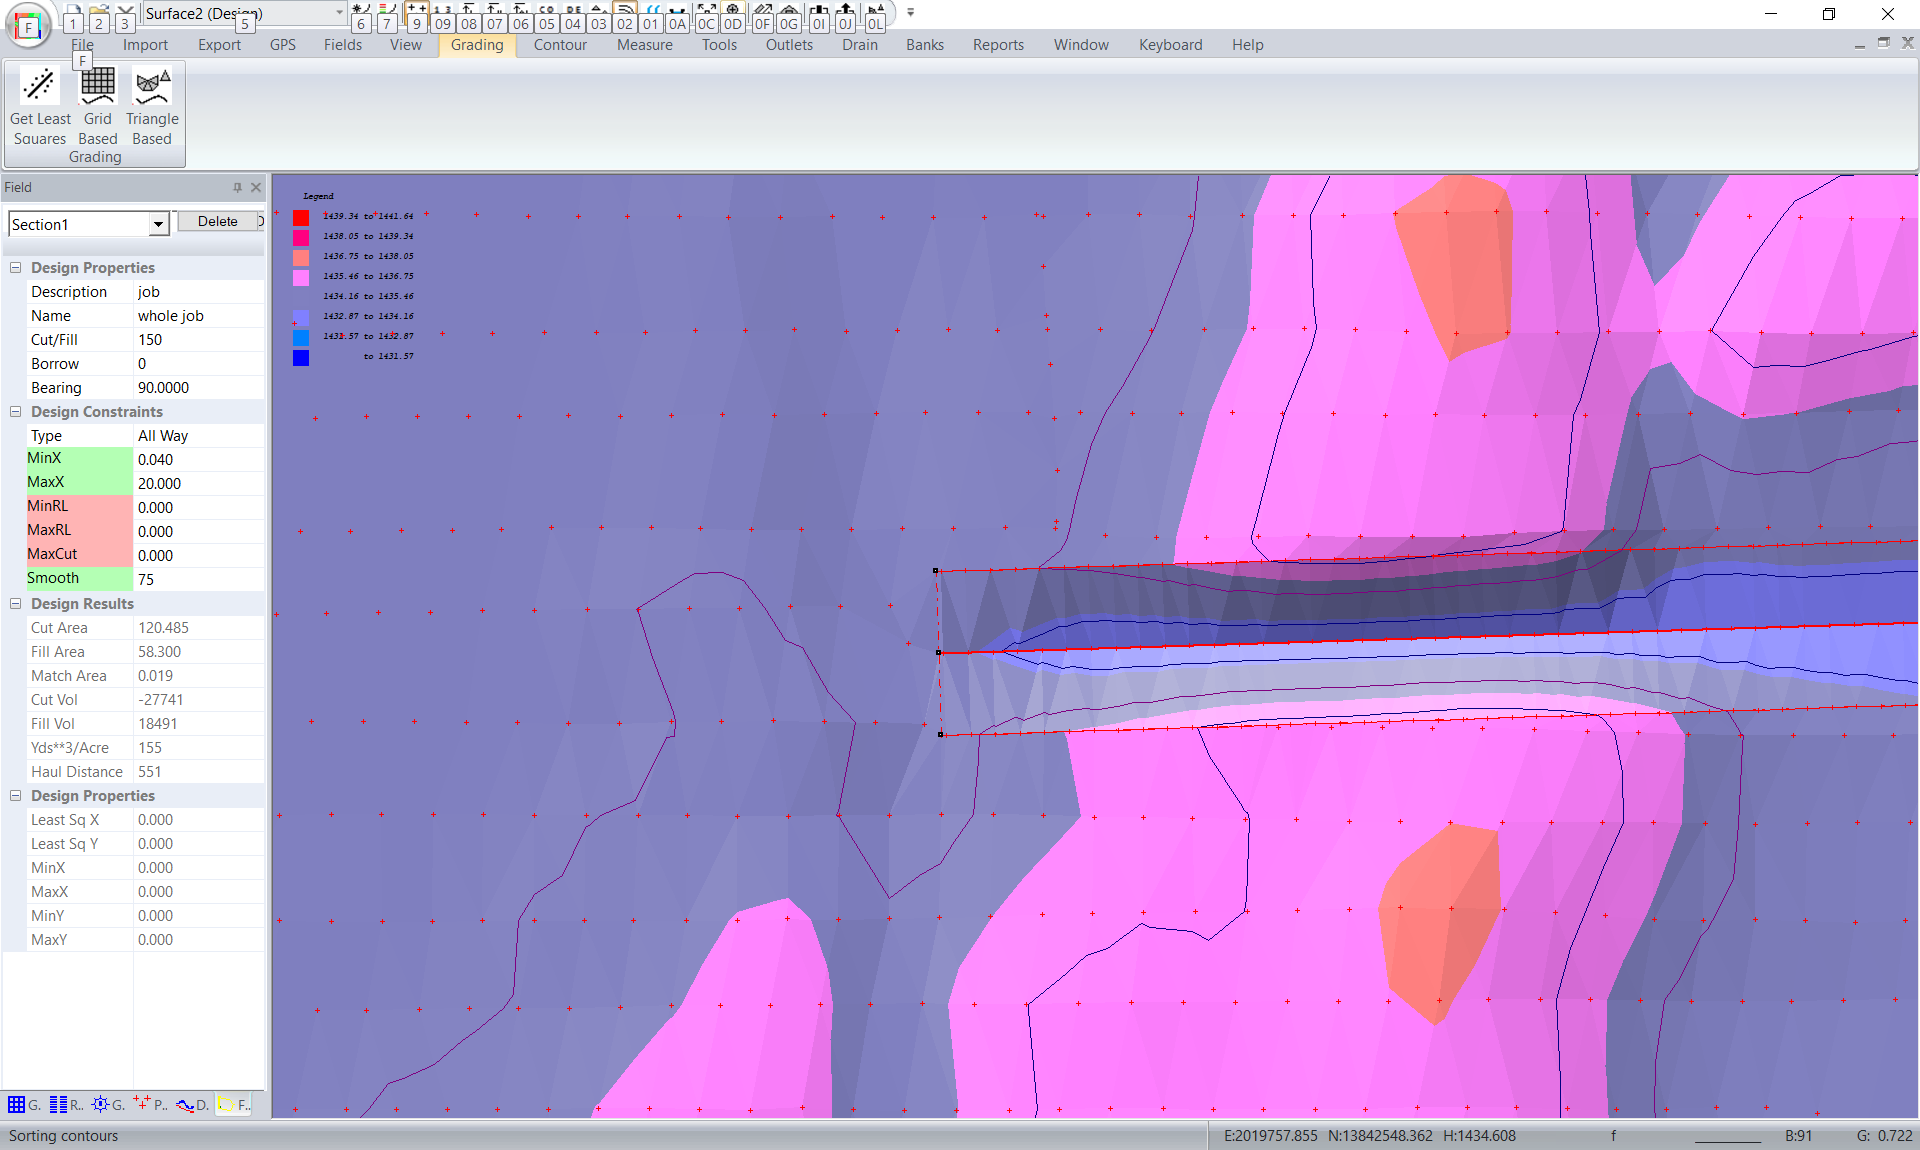Open the points panel tab with red crosses
The width and height of the screenshot is (1920, 1150).
[x=143, y=1104]
